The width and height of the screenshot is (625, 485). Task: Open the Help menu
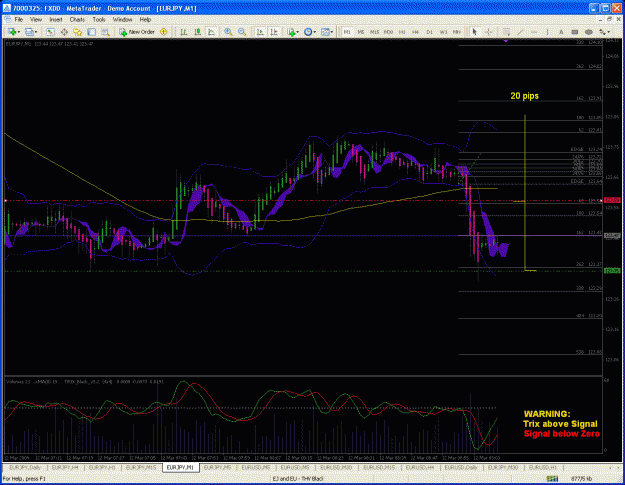tap(145, 19)
